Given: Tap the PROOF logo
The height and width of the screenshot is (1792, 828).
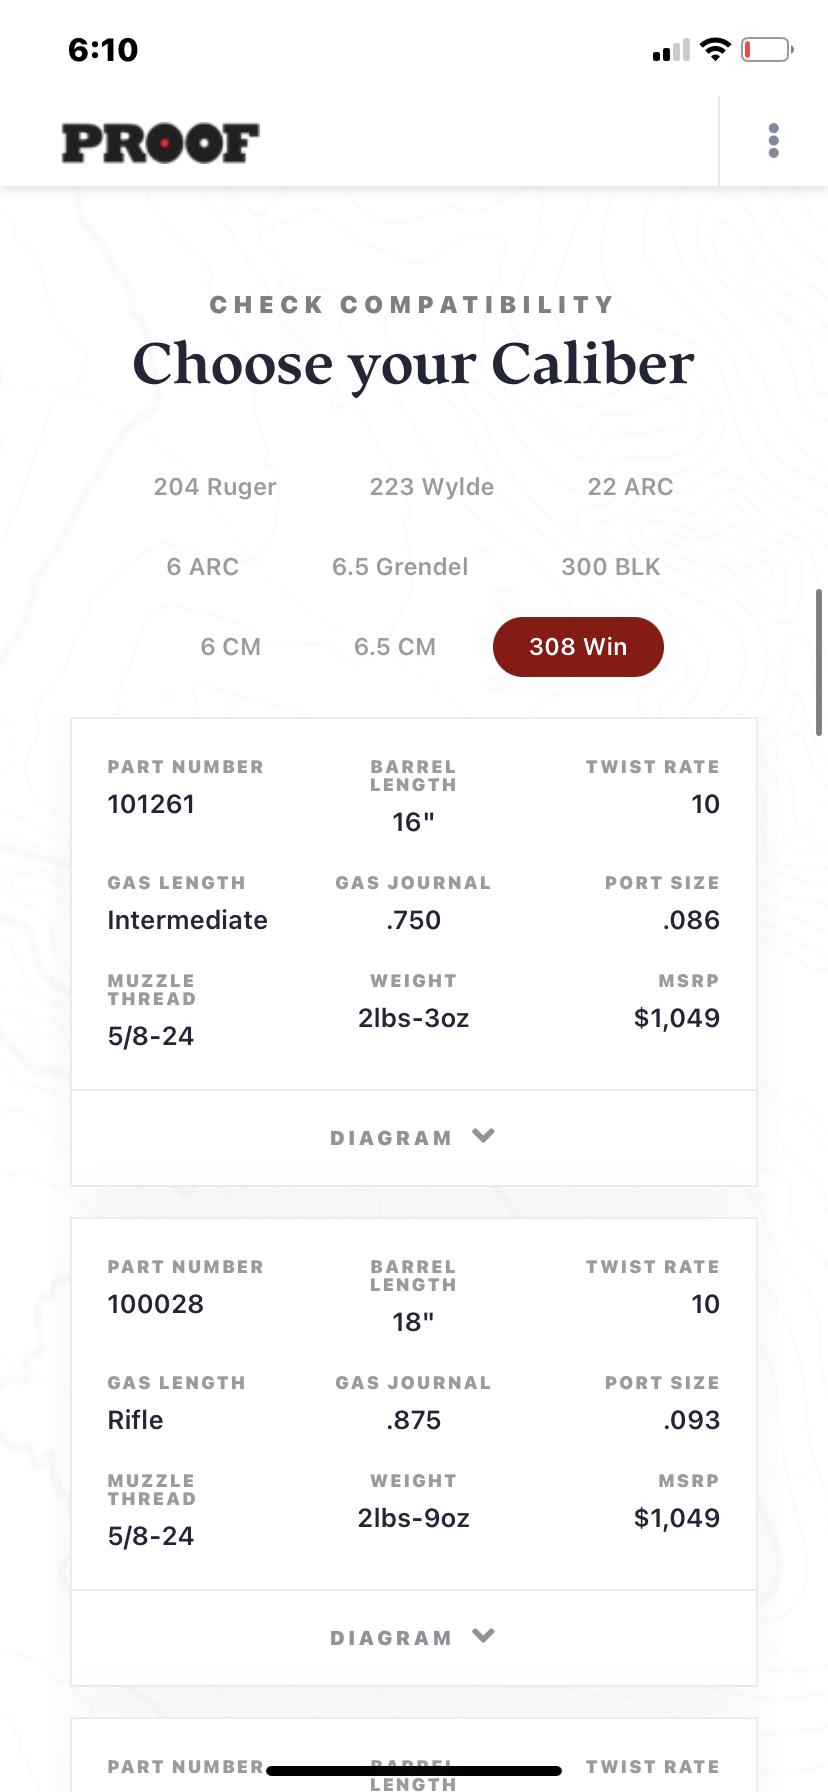Looking at the screenshot, I should click(x=161, y=143).
